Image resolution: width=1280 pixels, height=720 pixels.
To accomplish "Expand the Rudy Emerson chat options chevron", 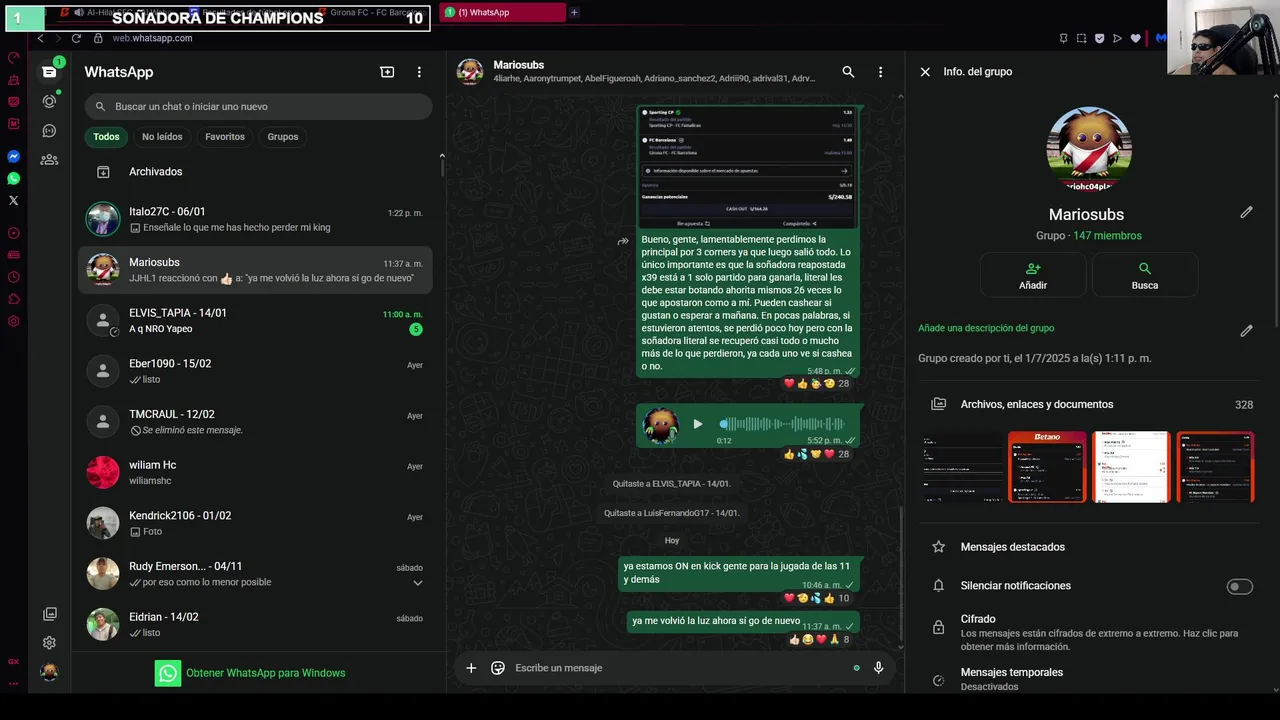I will pos(418,583).
